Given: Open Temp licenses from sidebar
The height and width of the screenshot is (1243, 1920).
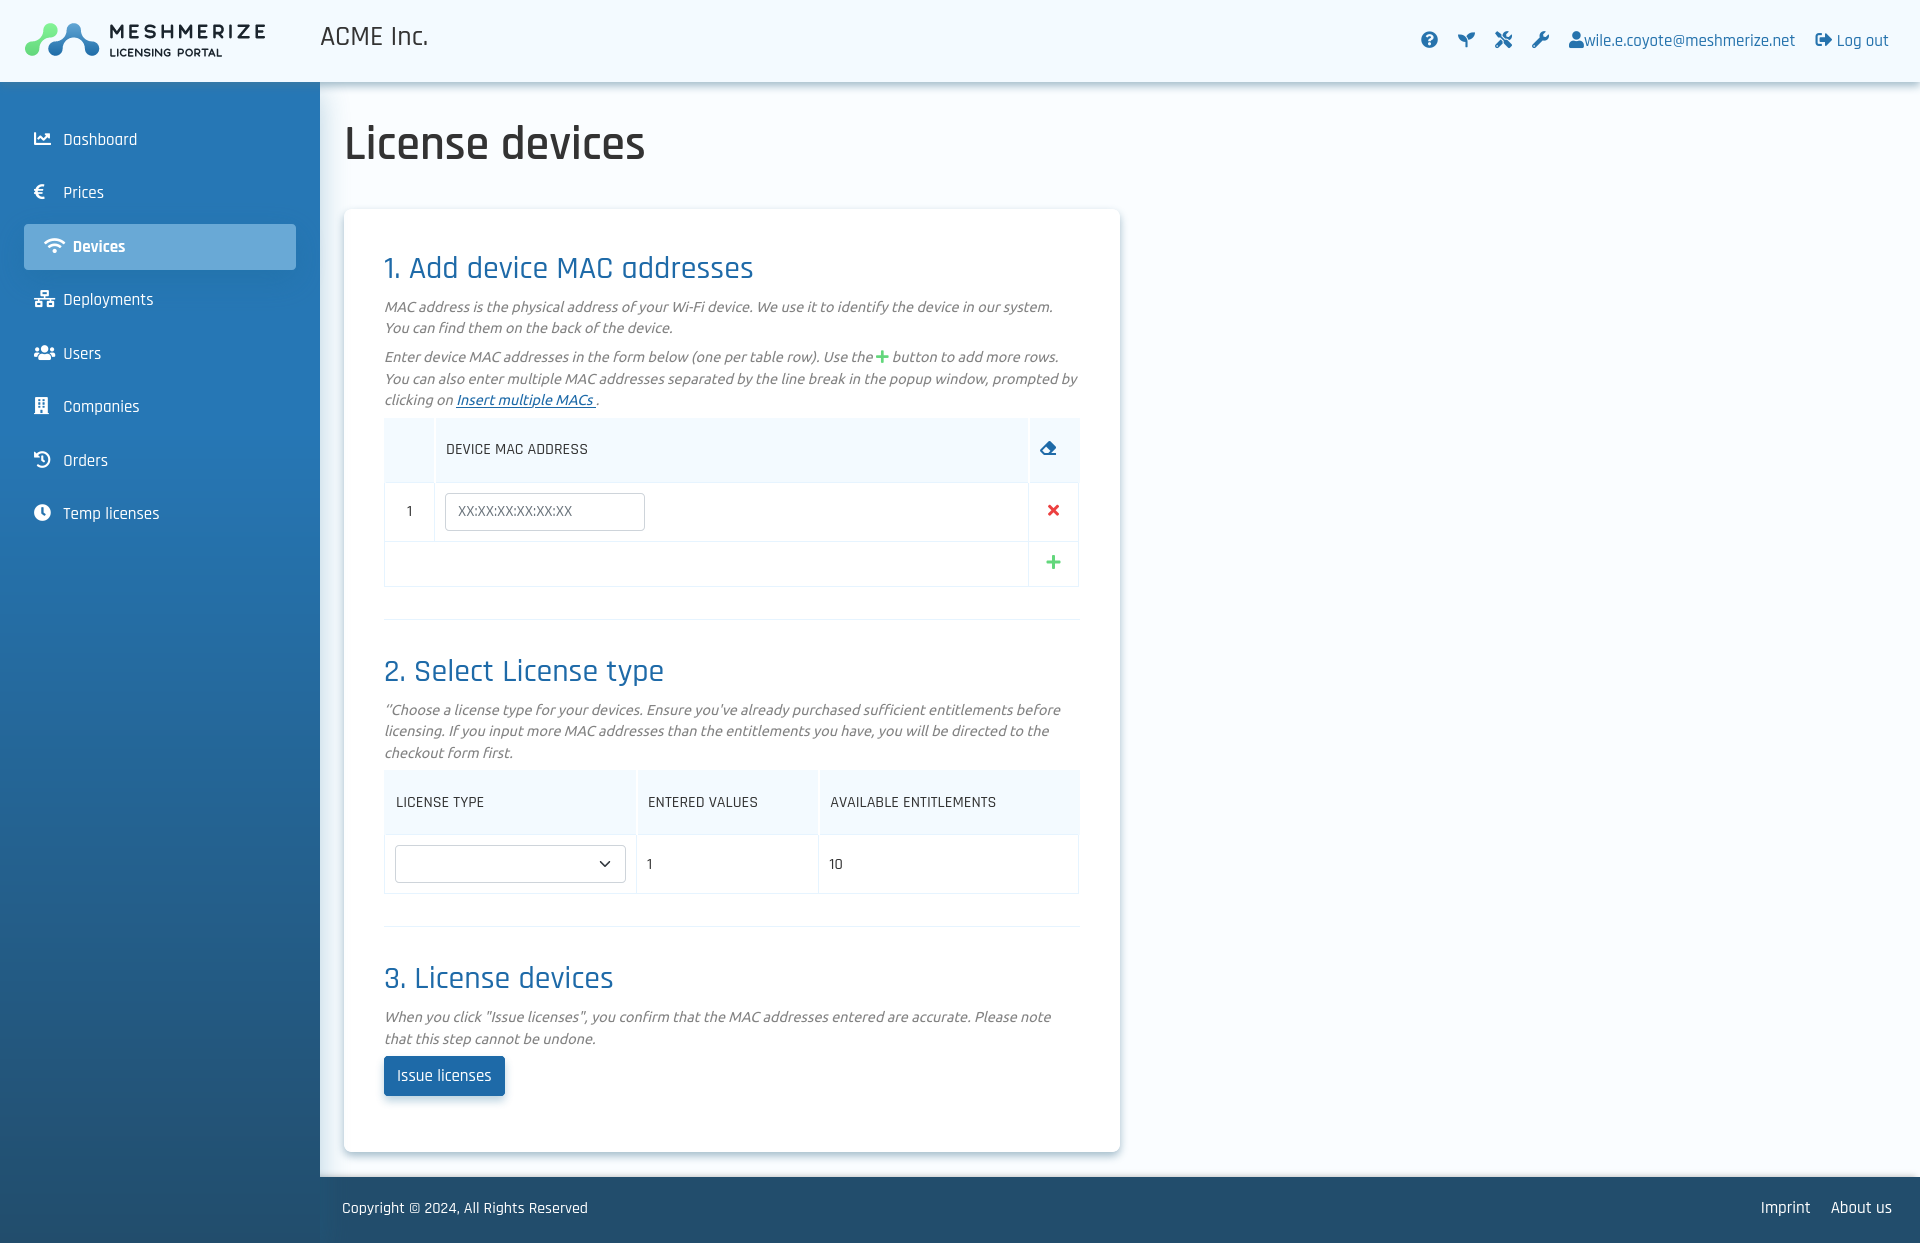Looking at the screenshot, I should pyautogui.click(x=111, y=514).
